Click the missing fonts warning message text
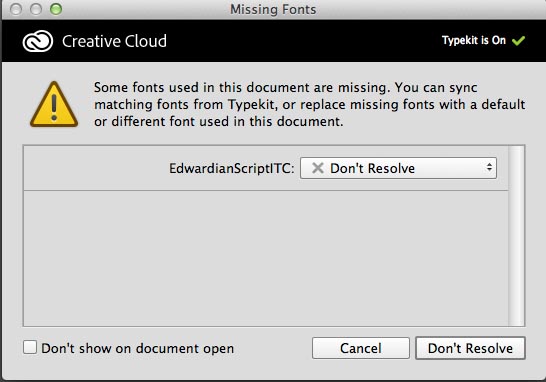 click(x=309, y=104)
